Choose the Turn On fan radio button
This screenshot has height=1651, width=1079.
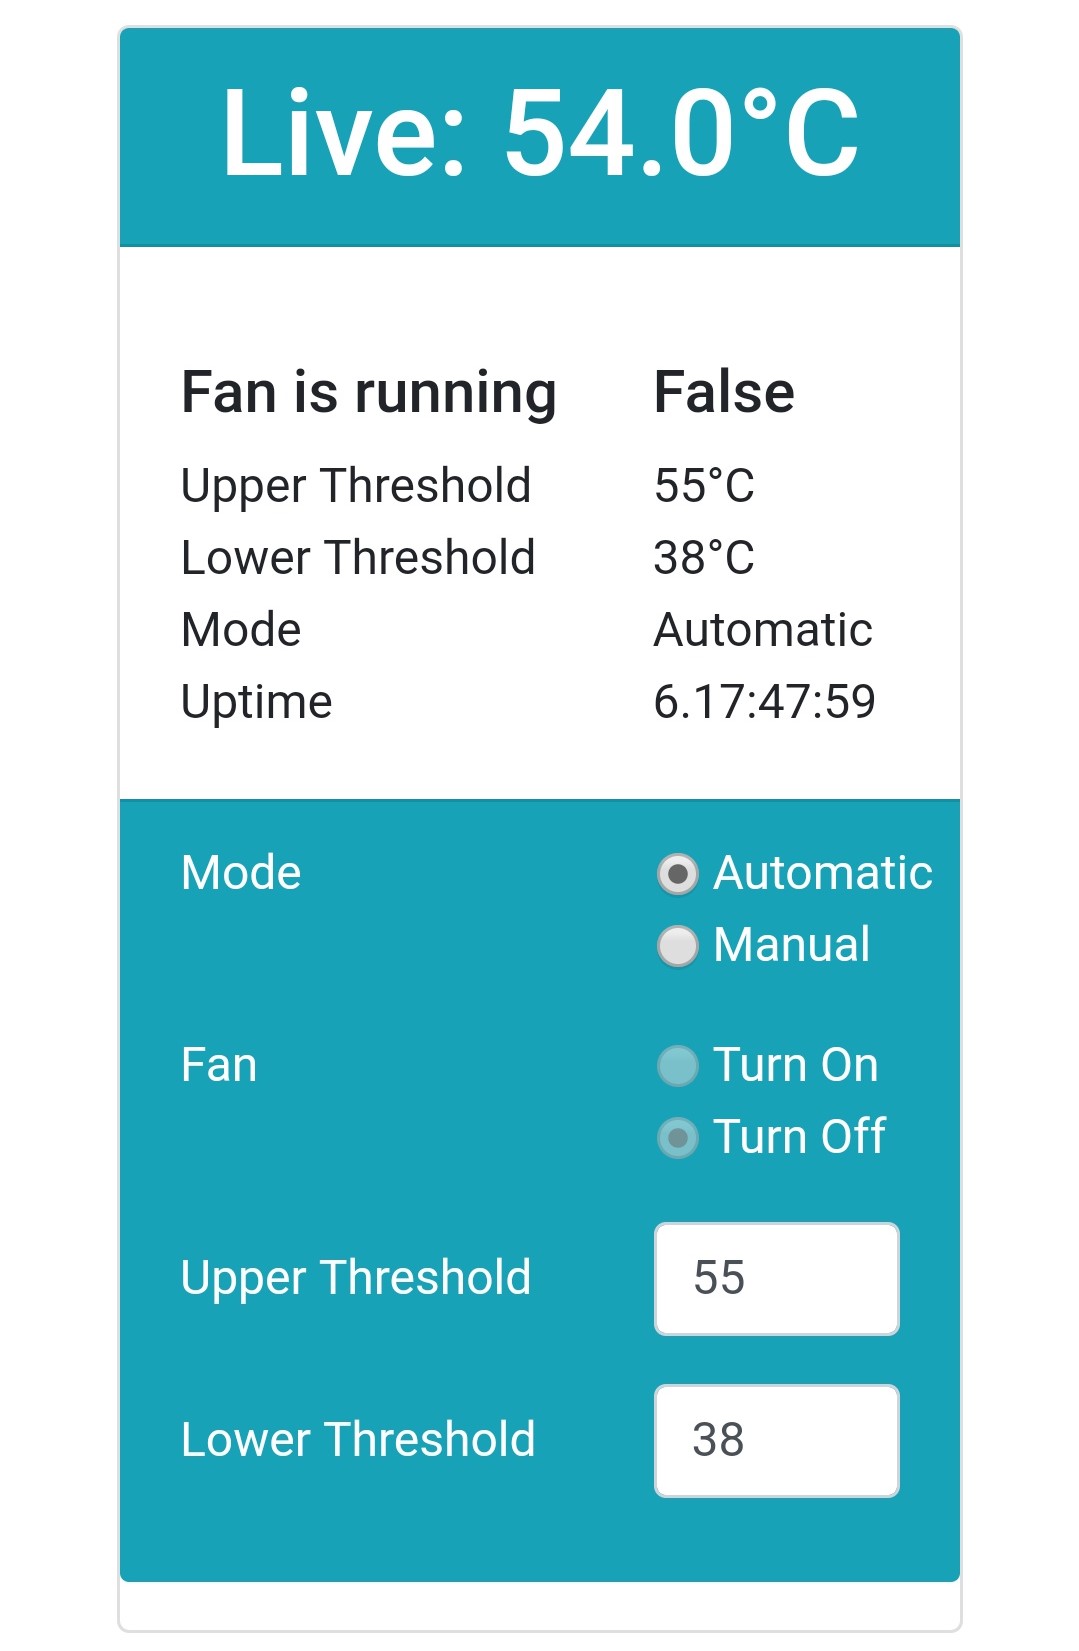pos(677,1066)
